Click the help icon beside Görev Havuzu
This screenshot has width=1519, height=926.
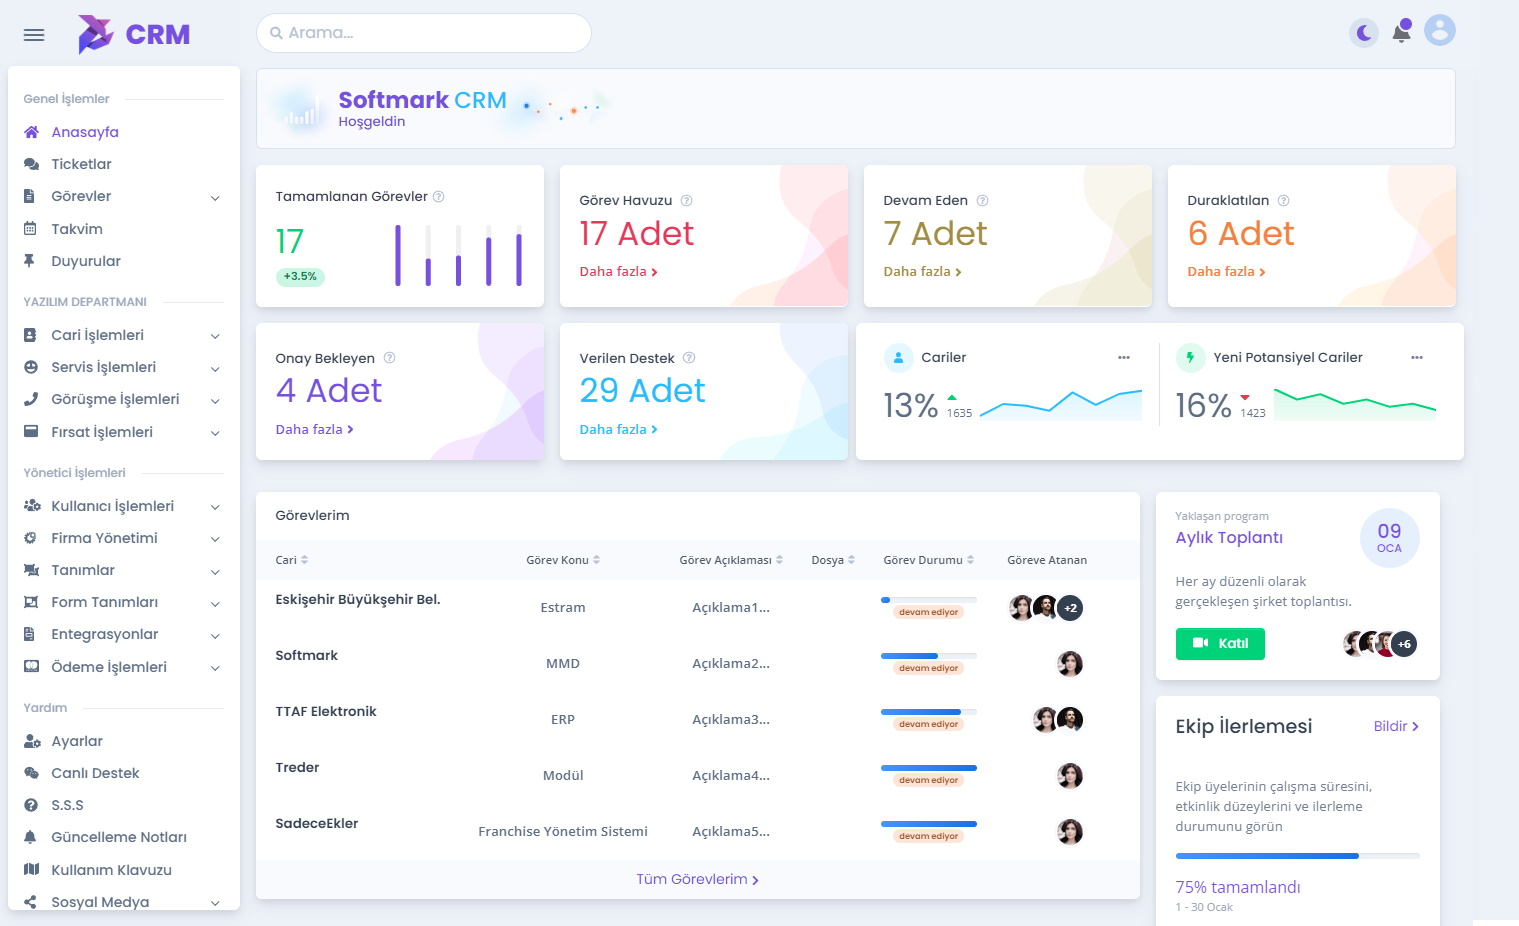click(686, 201)
